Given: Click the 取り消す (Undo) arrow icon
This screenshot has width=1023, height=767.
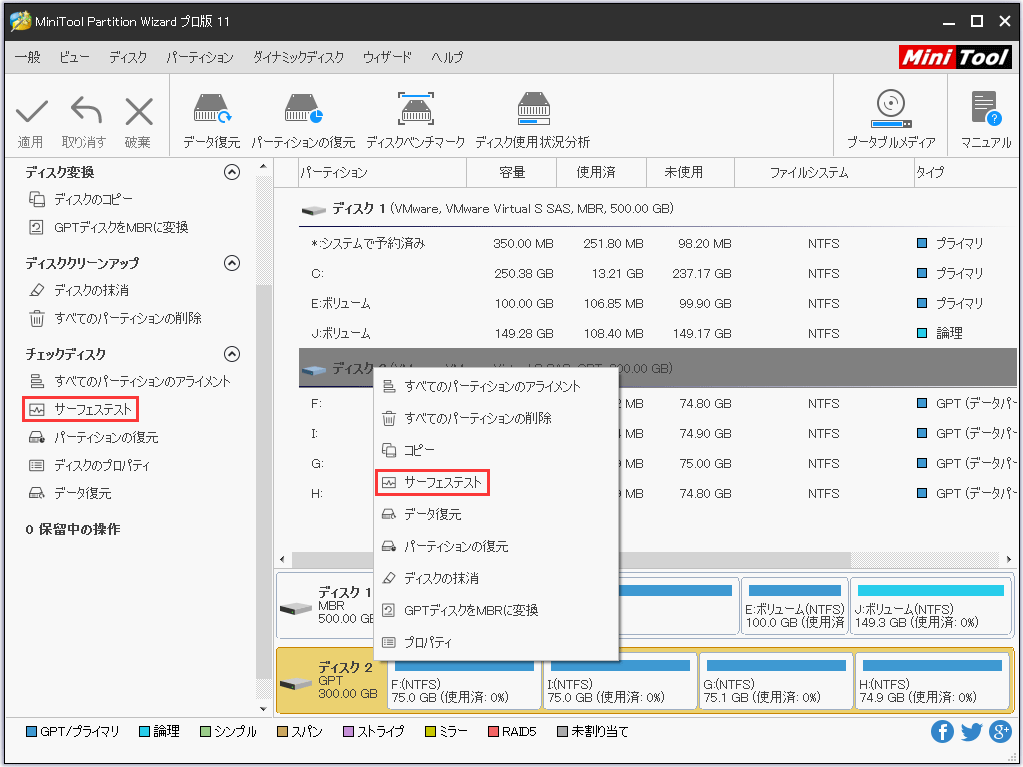Looking at the screenshot, I should tap(85, 108).
